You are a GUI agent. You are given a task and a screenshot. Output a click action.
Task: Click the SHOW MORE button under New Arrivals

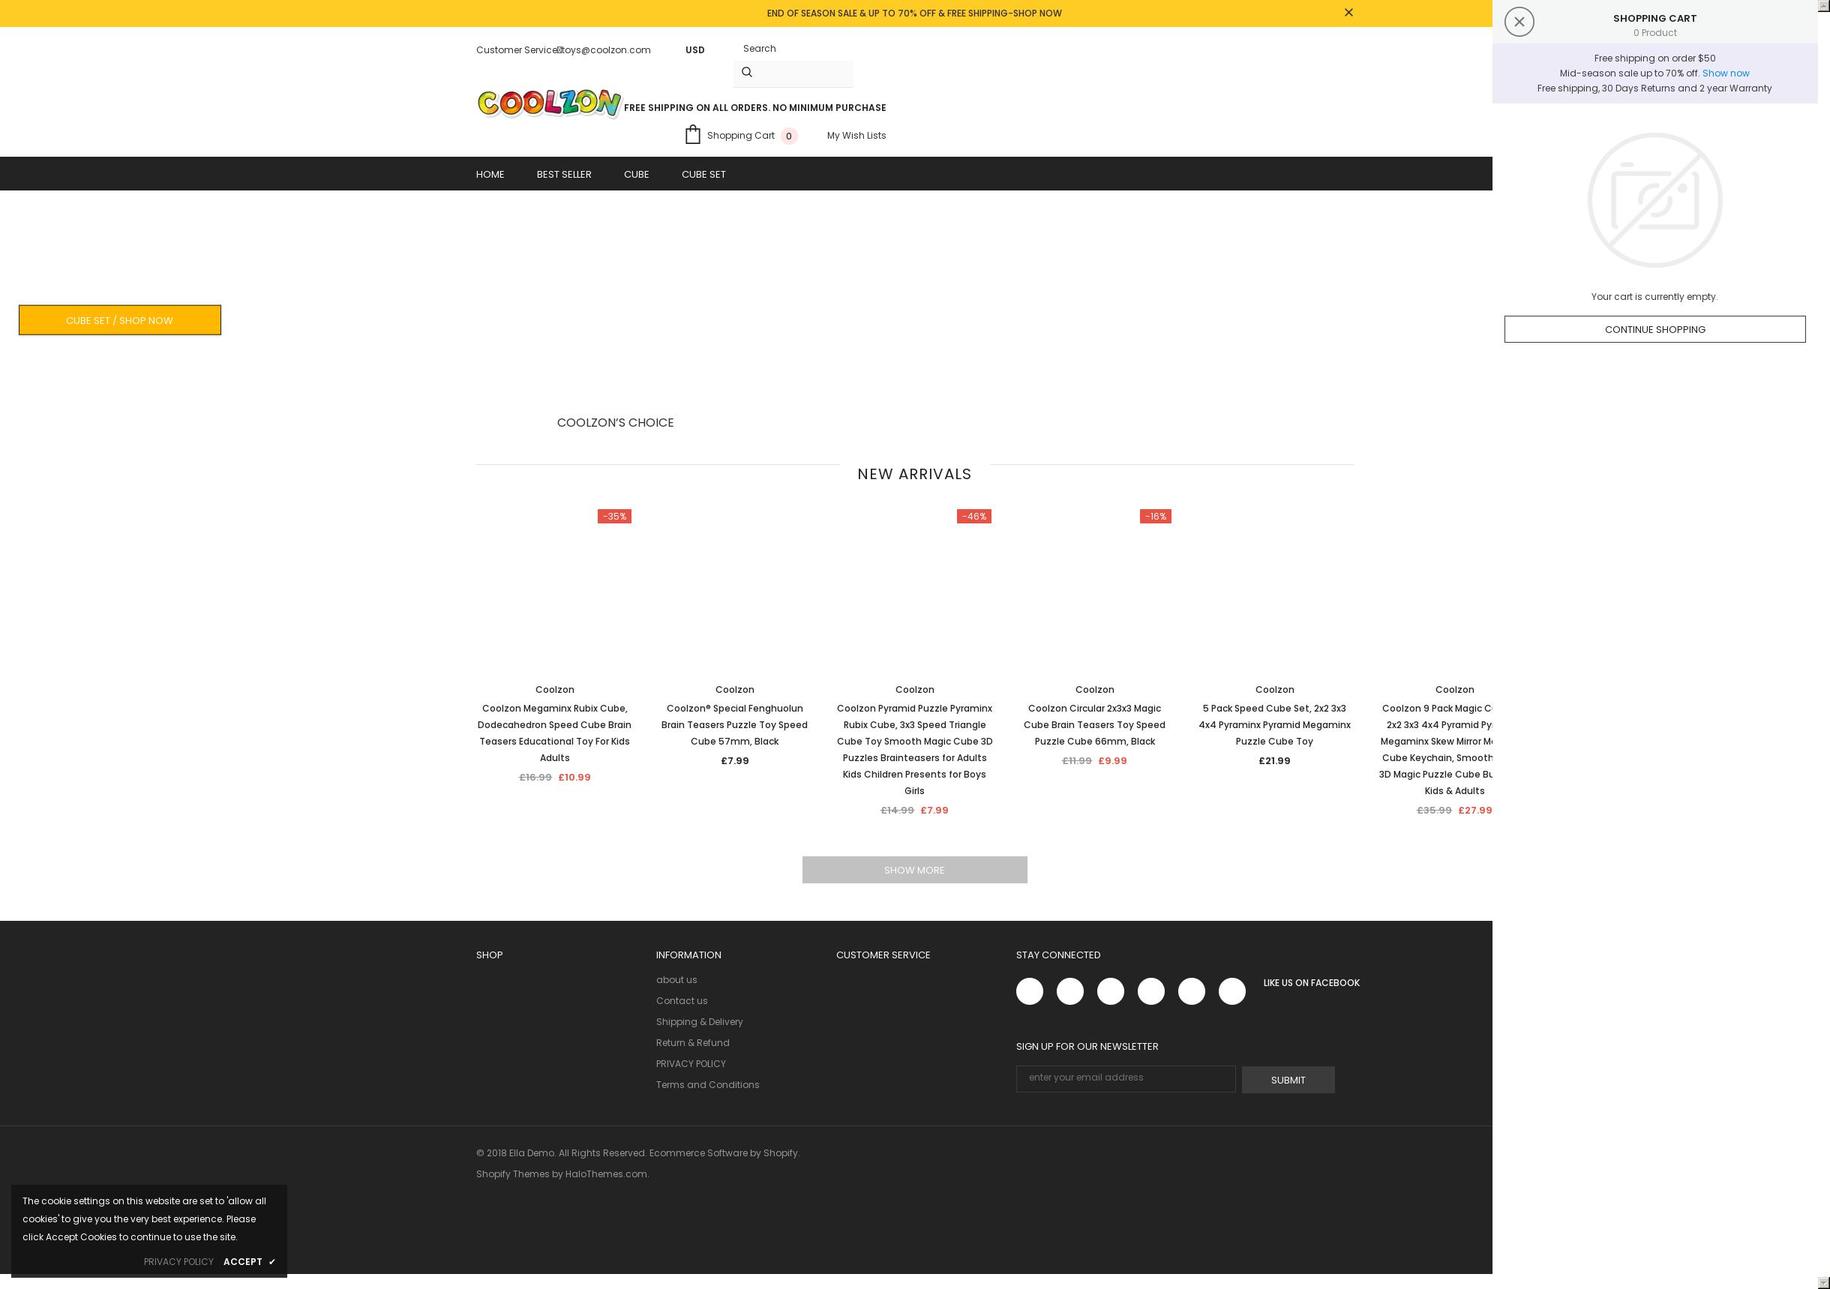click(913, 870)
